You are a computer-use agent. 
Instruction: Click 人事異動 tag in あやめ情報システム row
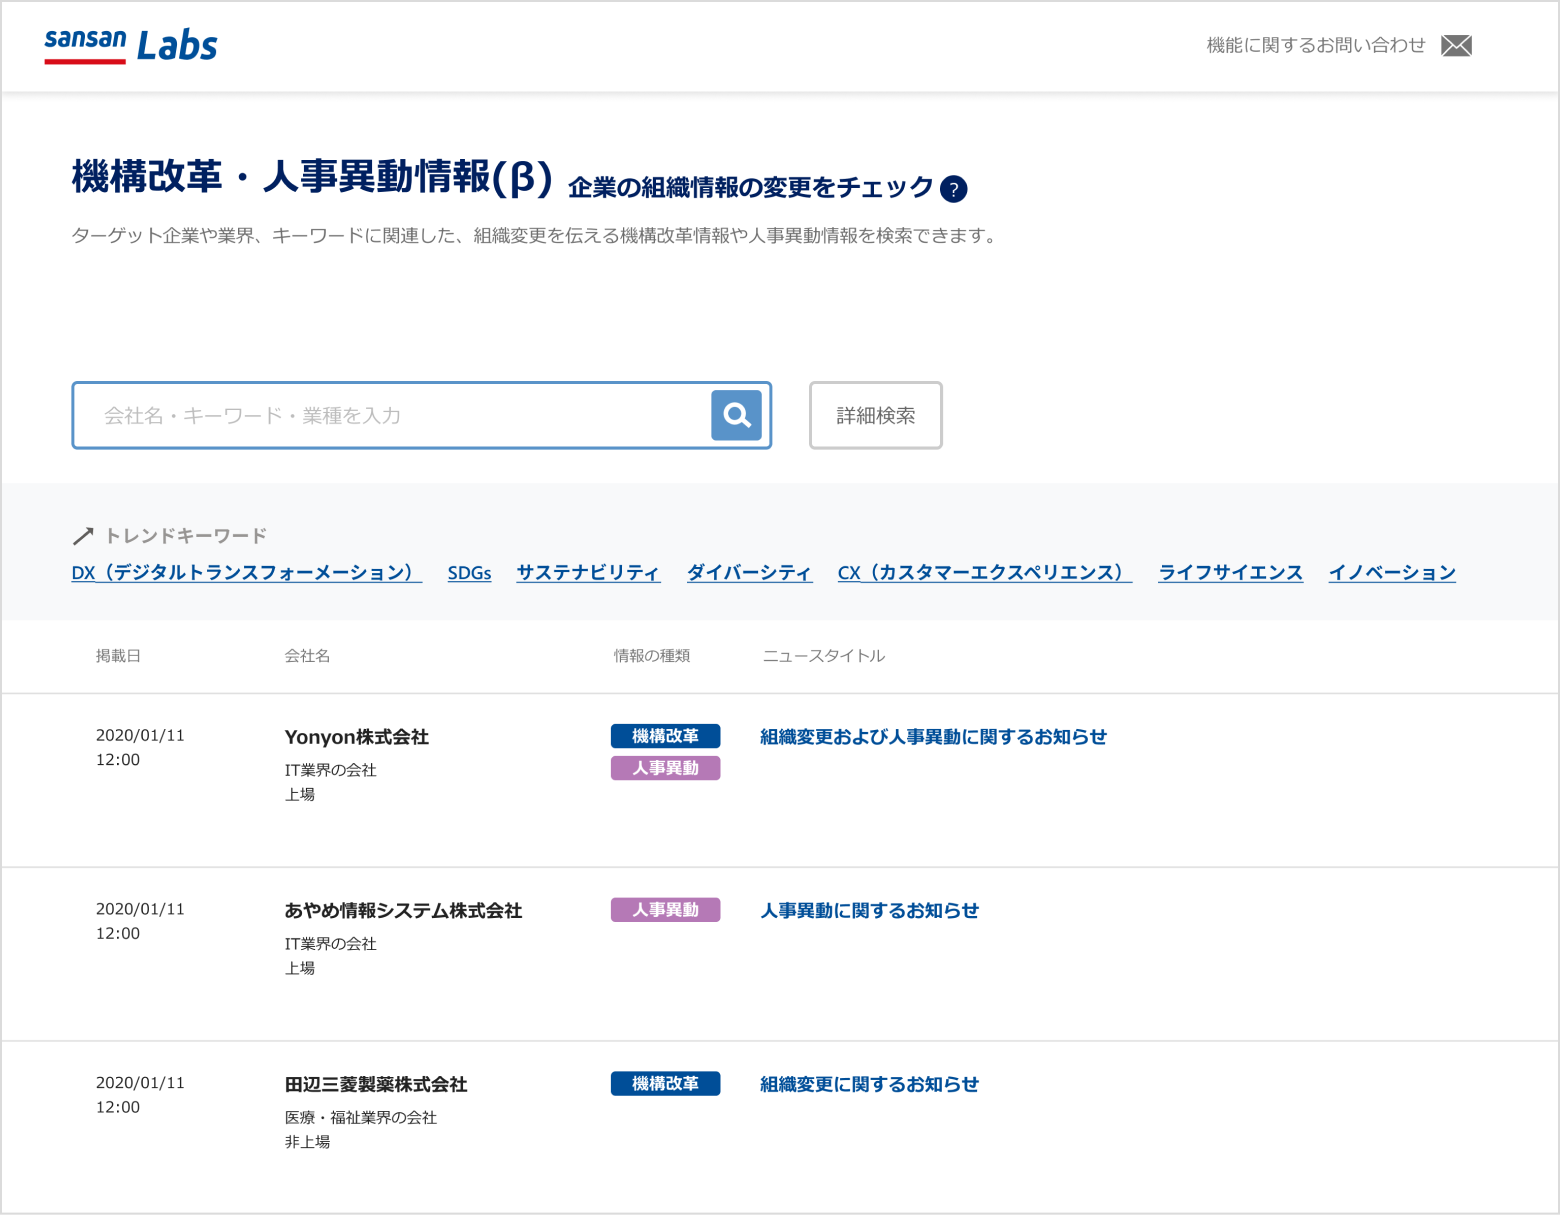pos(666,910)
